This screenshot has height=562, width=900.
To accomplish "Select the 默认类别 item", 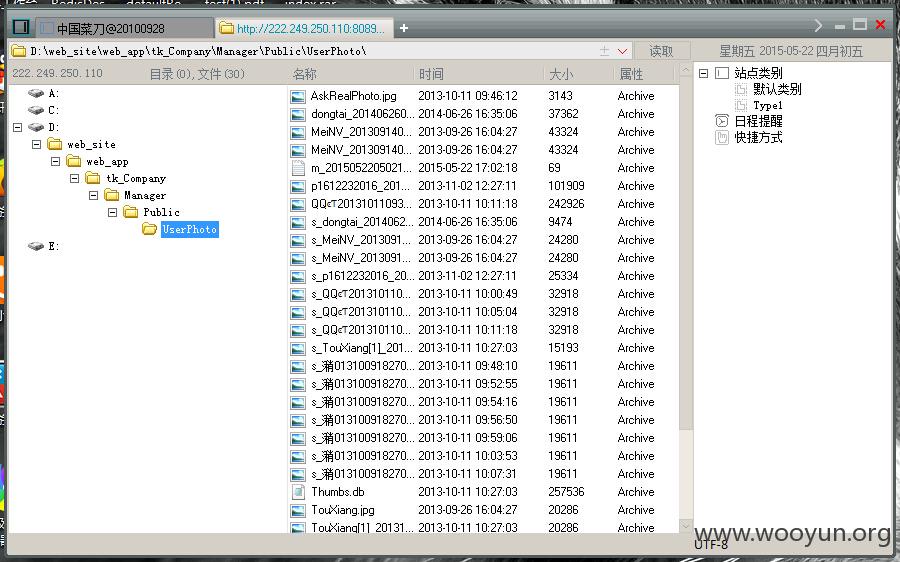I will (x=777, y=89).
